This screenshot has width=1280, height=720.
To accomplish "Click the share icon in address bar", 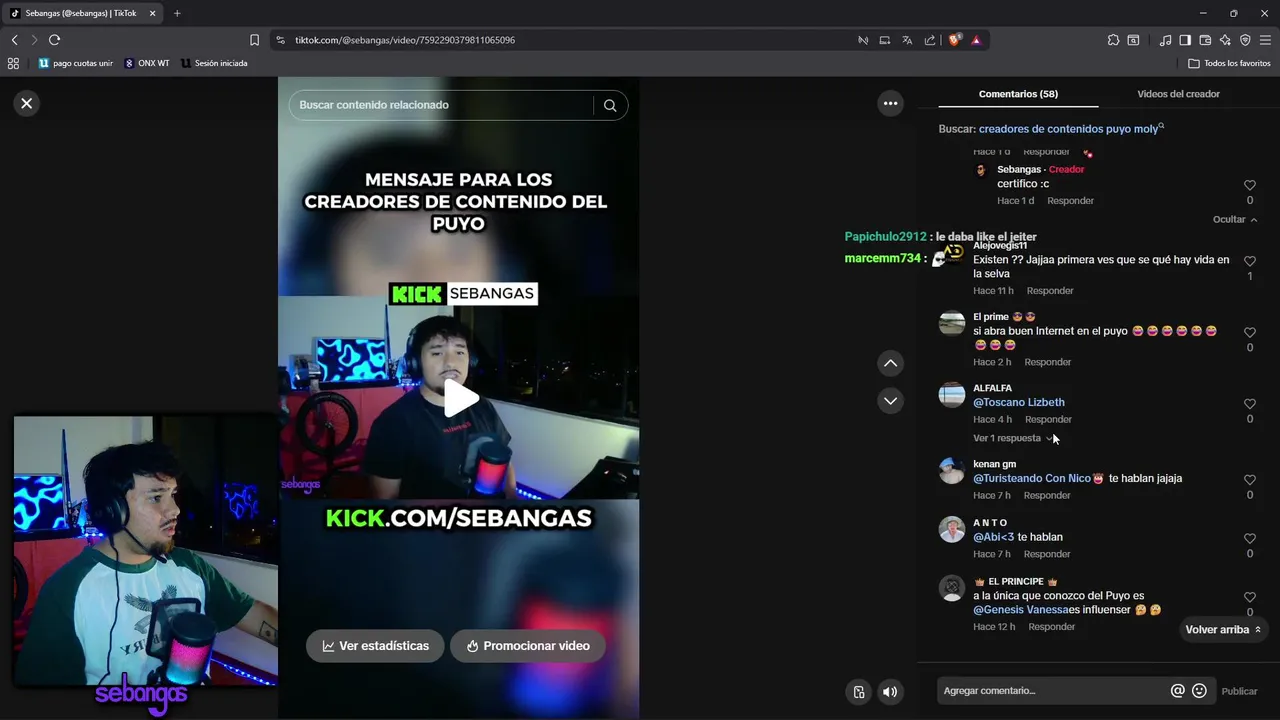I will tap(930, 40).
